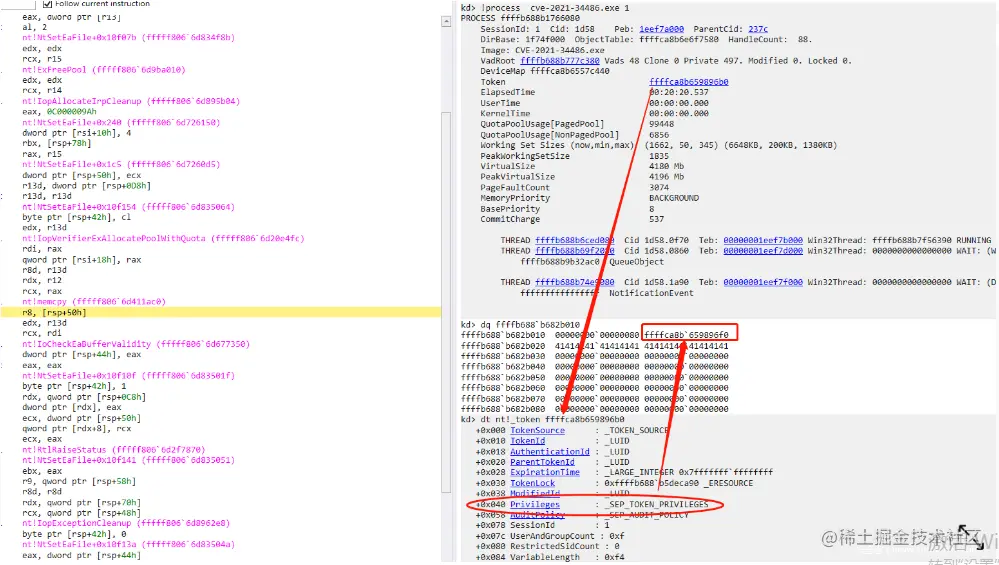
Task: Open the THREAD link ffffb688b6ced080
Action: pos(575,240)
